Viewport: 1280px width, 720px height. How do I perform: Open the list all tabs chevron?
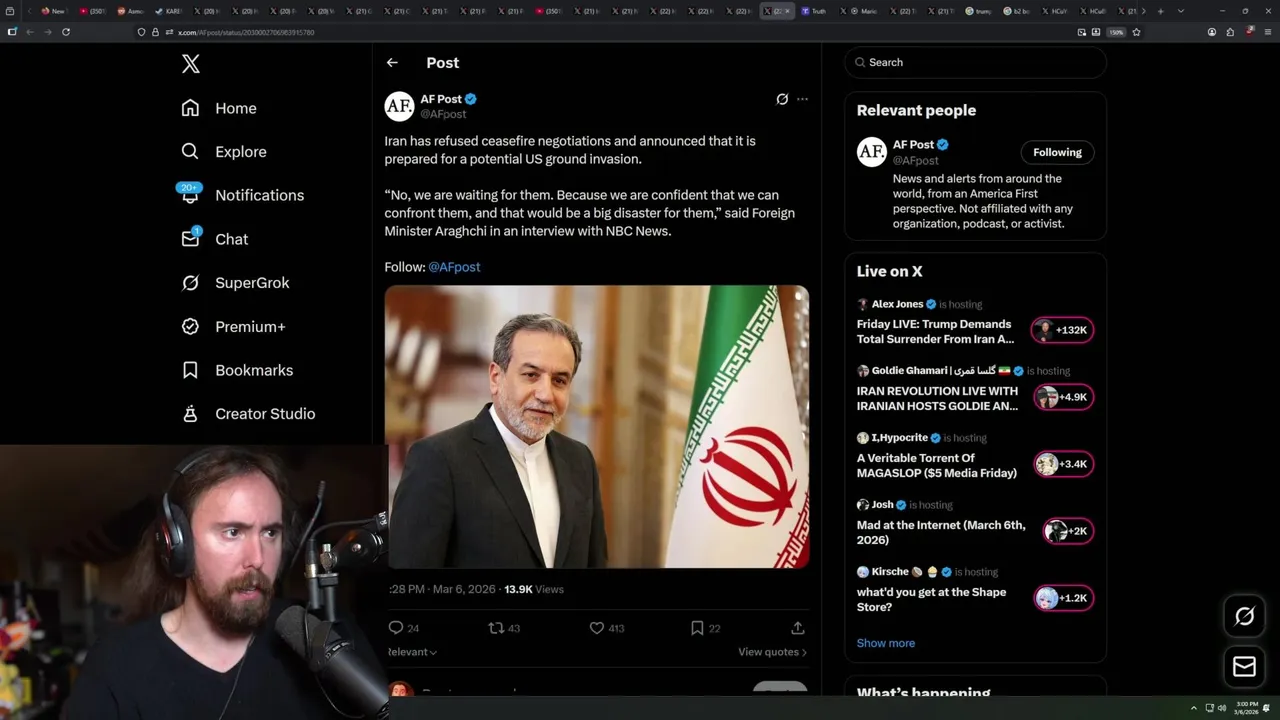tap(1181, 11)
